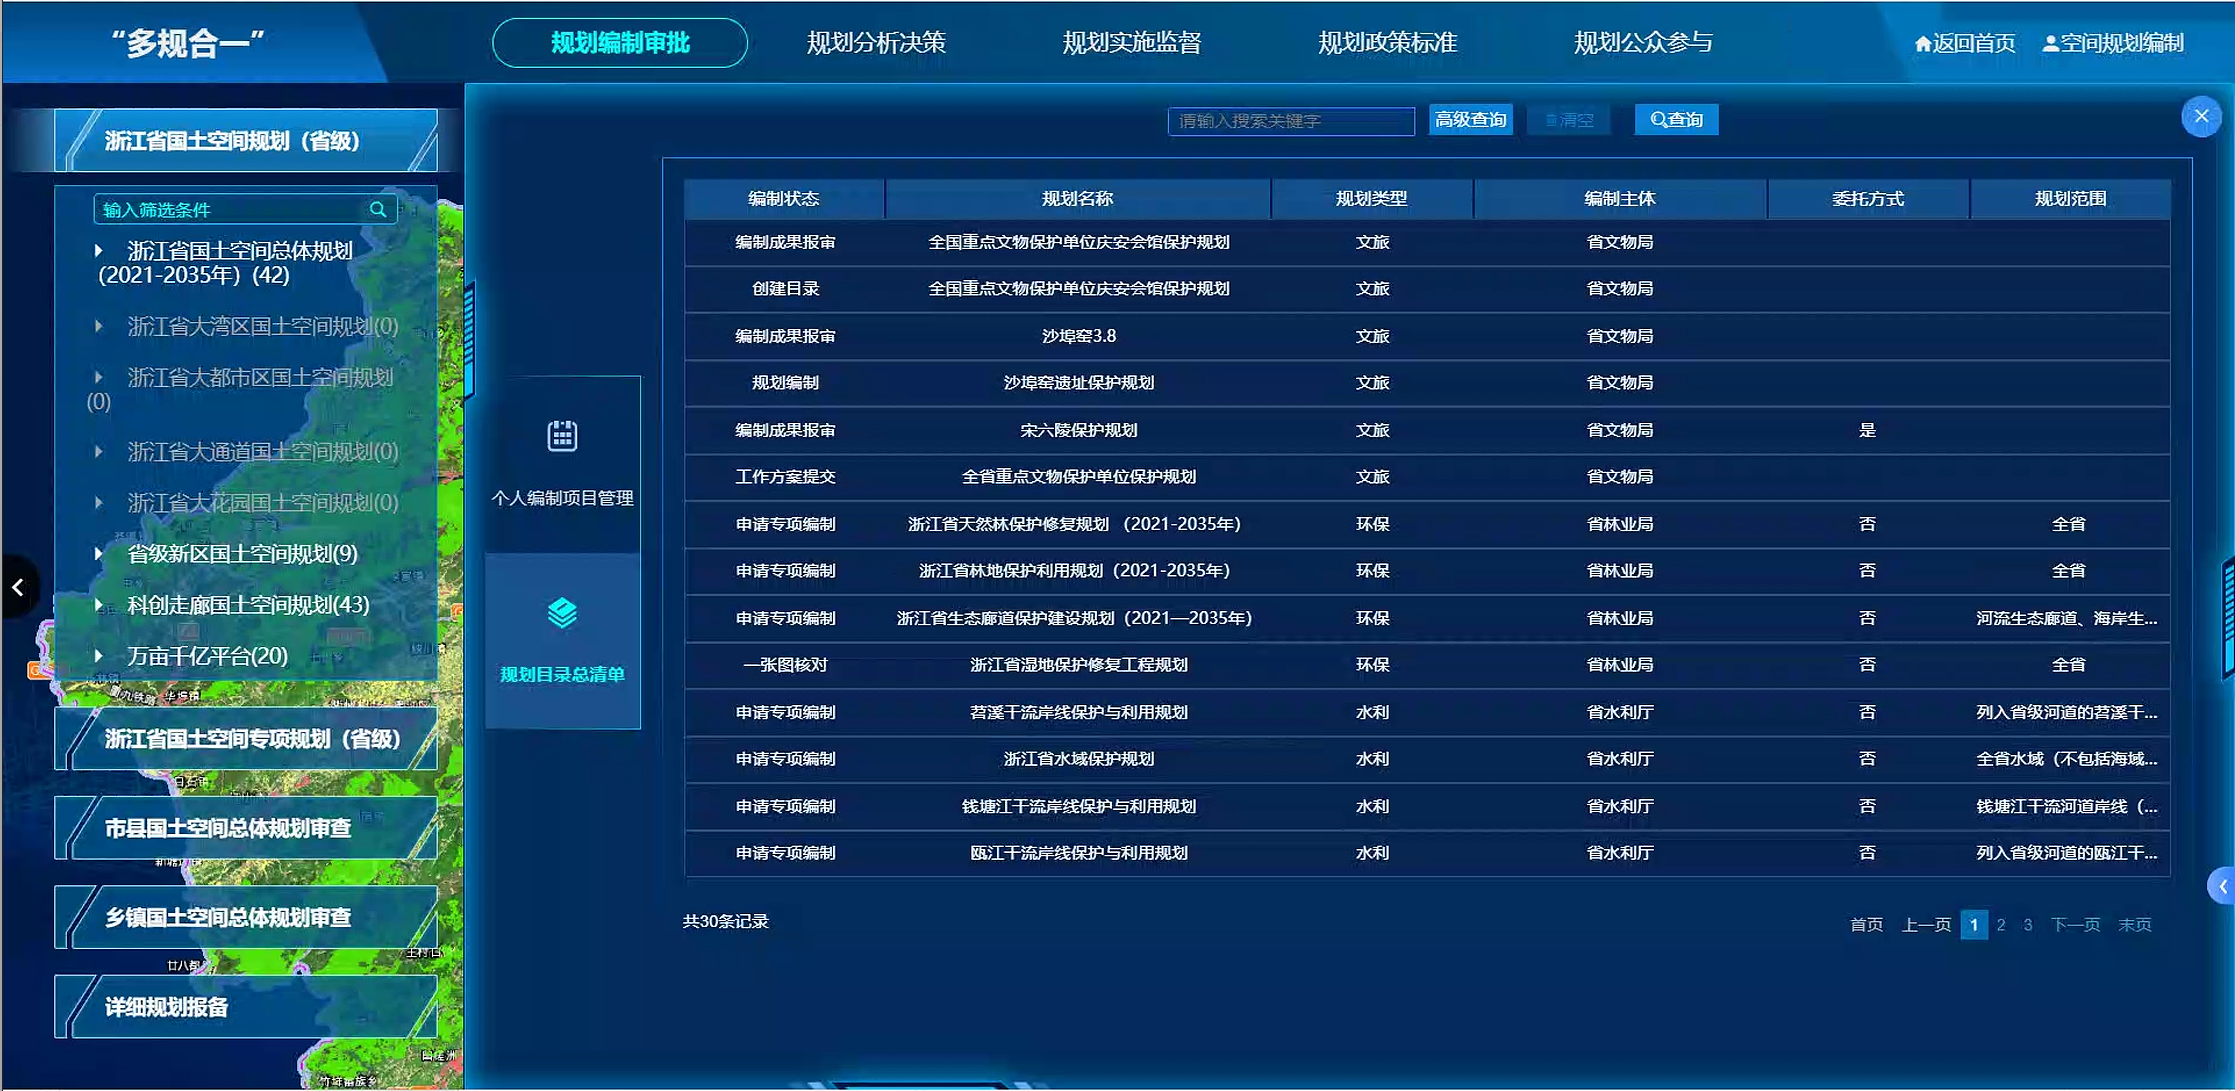
Task: Click the 高级查询 button
Action: point(1470,120)
